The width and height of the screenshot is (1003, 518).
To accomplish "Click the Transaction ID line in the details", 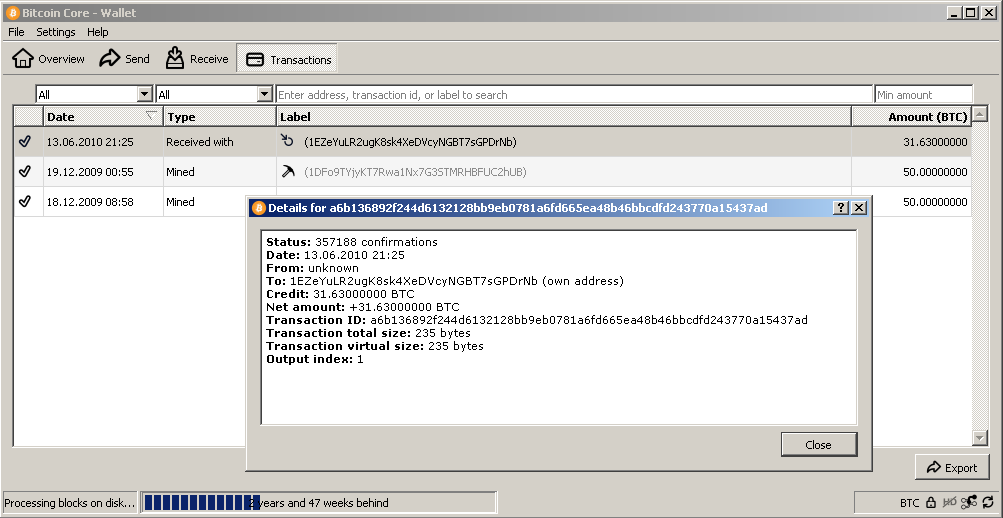I will [x=537, y=320].
